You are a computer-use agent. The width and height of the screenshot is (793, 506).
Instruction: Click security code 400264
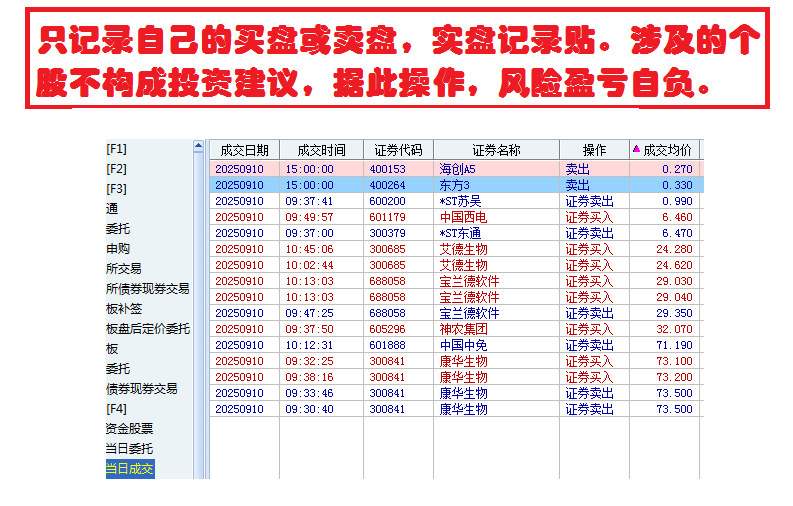pos(387,185)
